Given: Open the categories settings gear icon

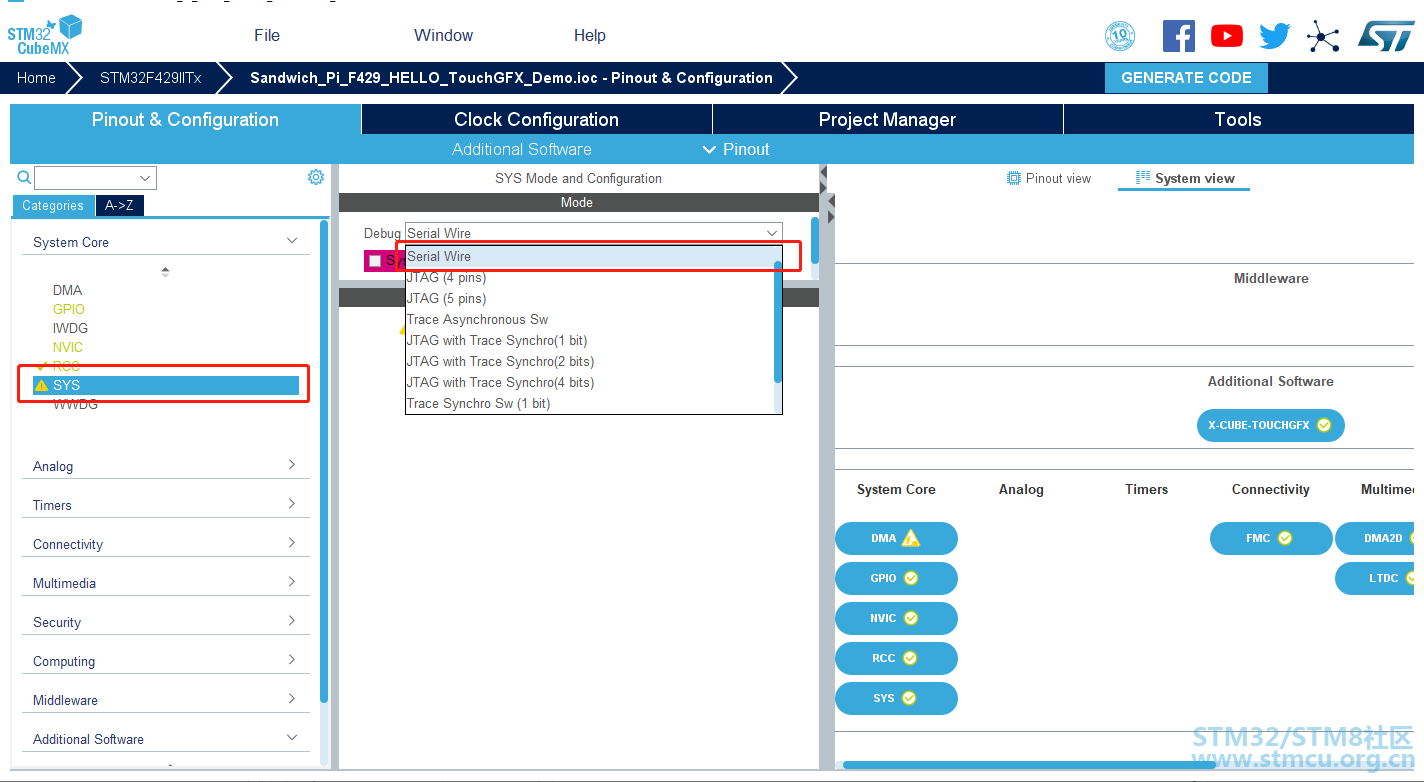Looking at the screenshot, I should (316, 177).
